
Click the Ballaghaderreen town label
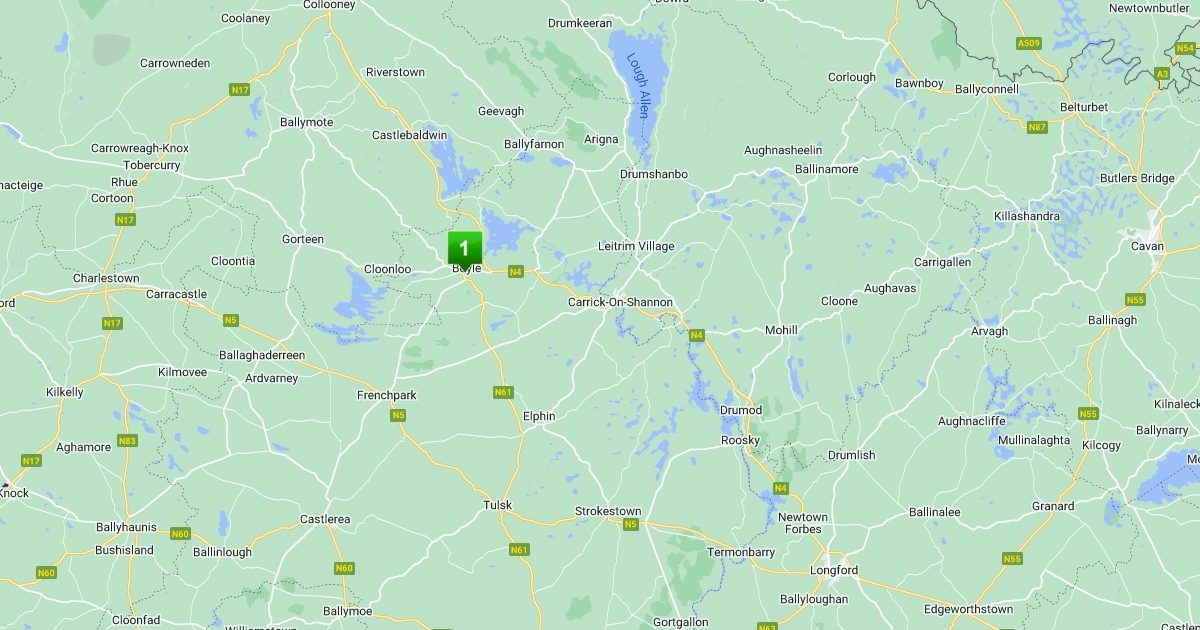pos(262,355)
